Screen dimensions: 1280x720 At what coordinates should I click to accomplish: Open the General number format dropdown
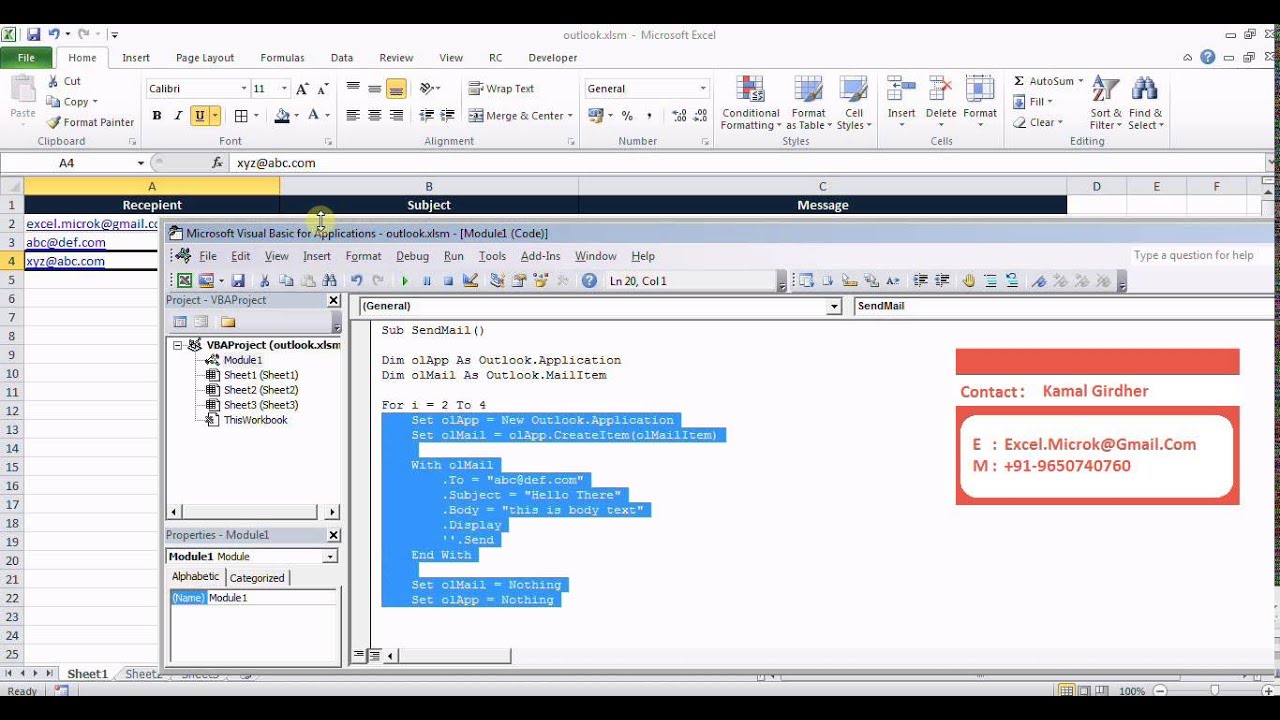point(703,89)
